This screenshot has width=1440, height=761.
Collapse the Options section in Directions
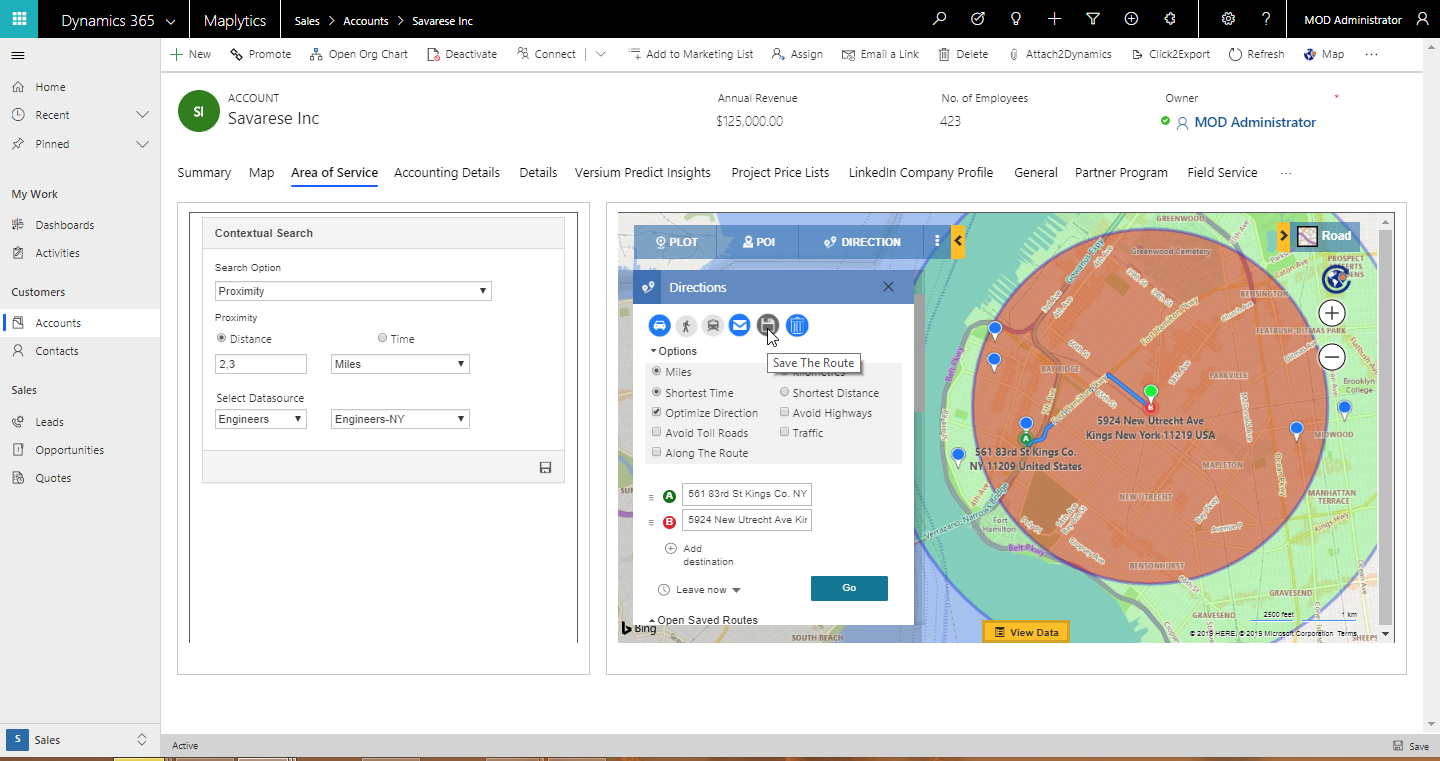[673, 351]
